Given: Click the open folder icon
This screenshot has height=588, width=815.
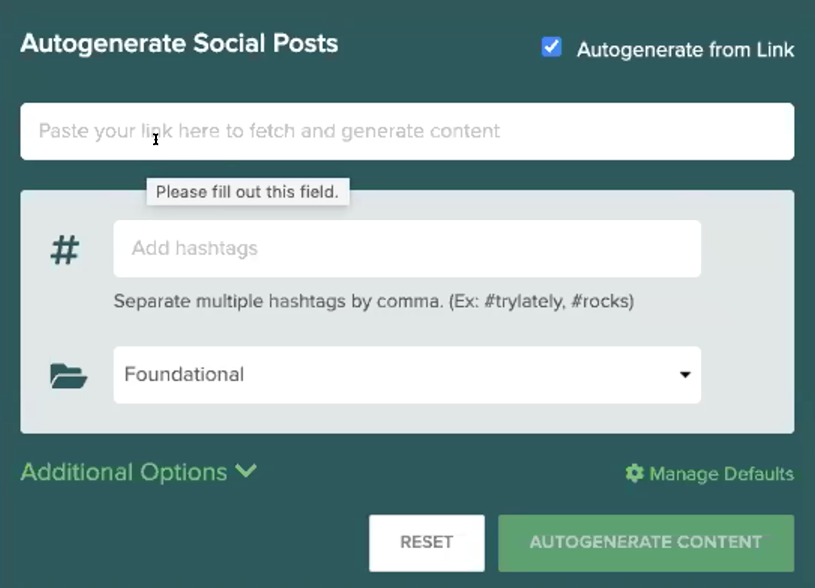Looking at the screenshot, I should pos(68,376).
